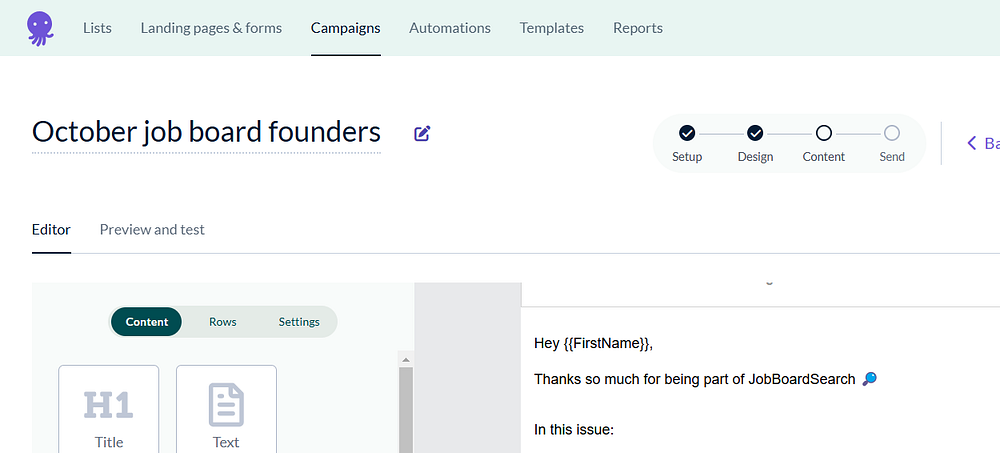
Task: Click the 'Hey {{FirstName}},' greeting text
Action: [593, 344]
